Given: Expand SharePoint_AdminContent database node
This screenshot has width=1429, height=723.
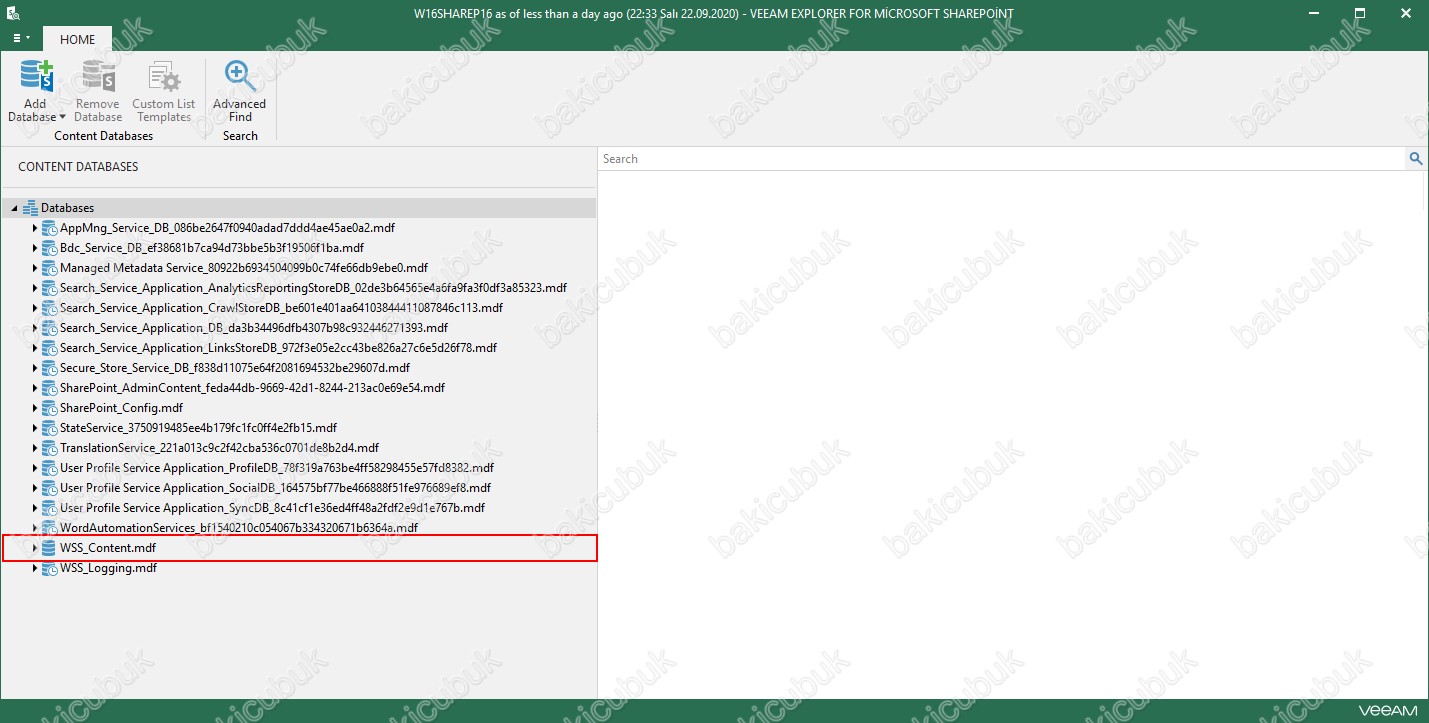Looking at the screenshot, I should coord(35,388).
